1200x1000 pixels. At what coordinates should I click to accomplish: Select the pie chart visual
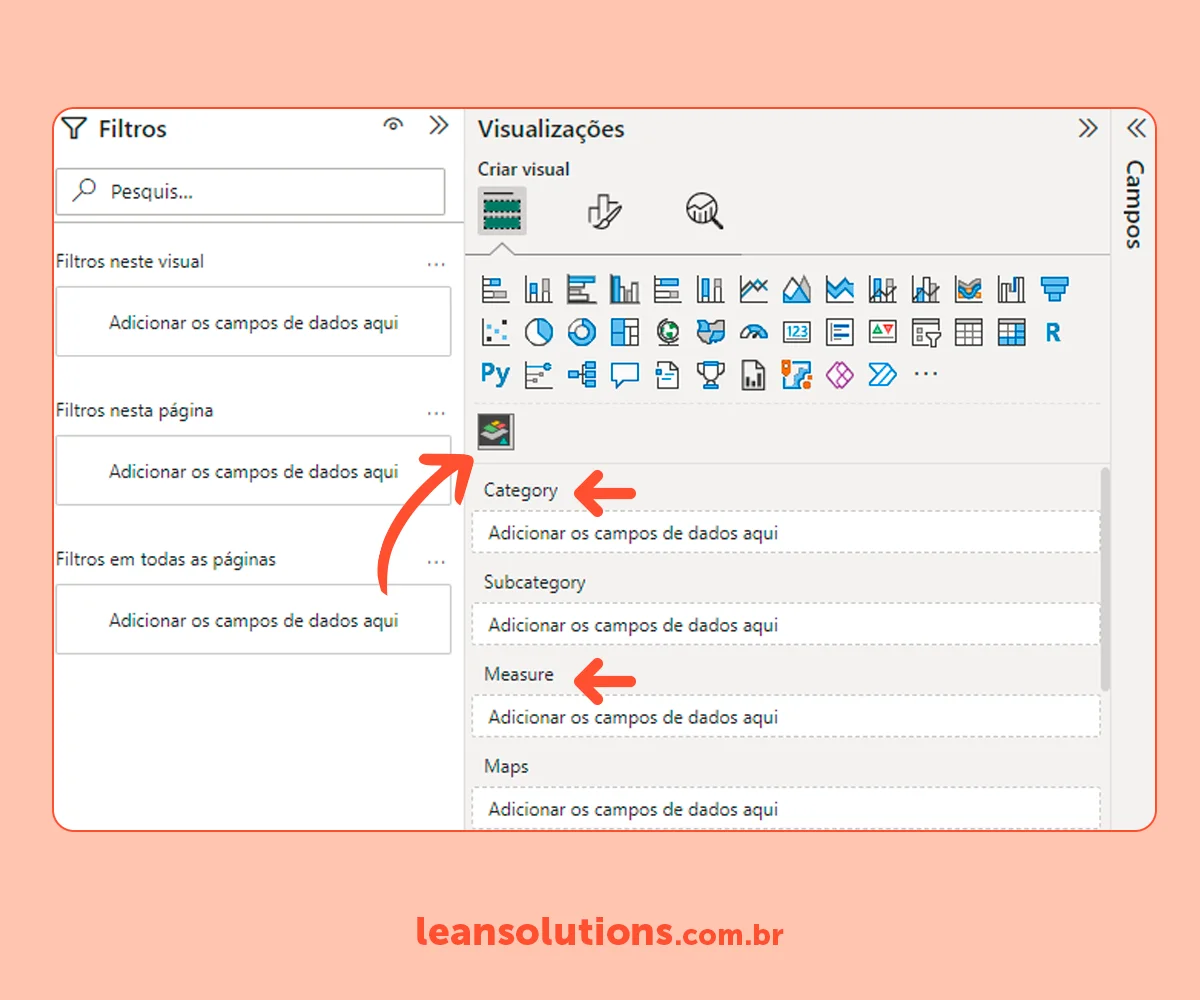(x=538, y=332)
